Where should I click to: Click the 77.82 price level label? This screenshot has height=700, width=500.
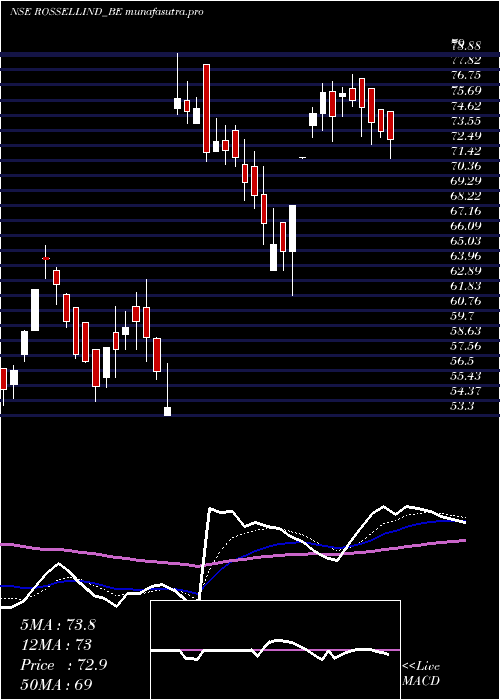(466, 60)
